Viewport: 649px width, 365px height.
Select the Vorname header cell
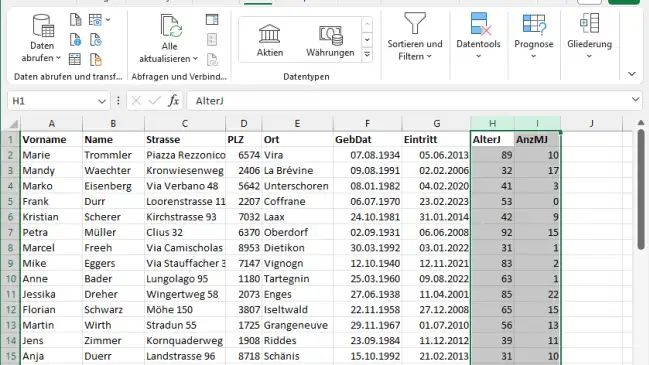(x=51, y=139)
